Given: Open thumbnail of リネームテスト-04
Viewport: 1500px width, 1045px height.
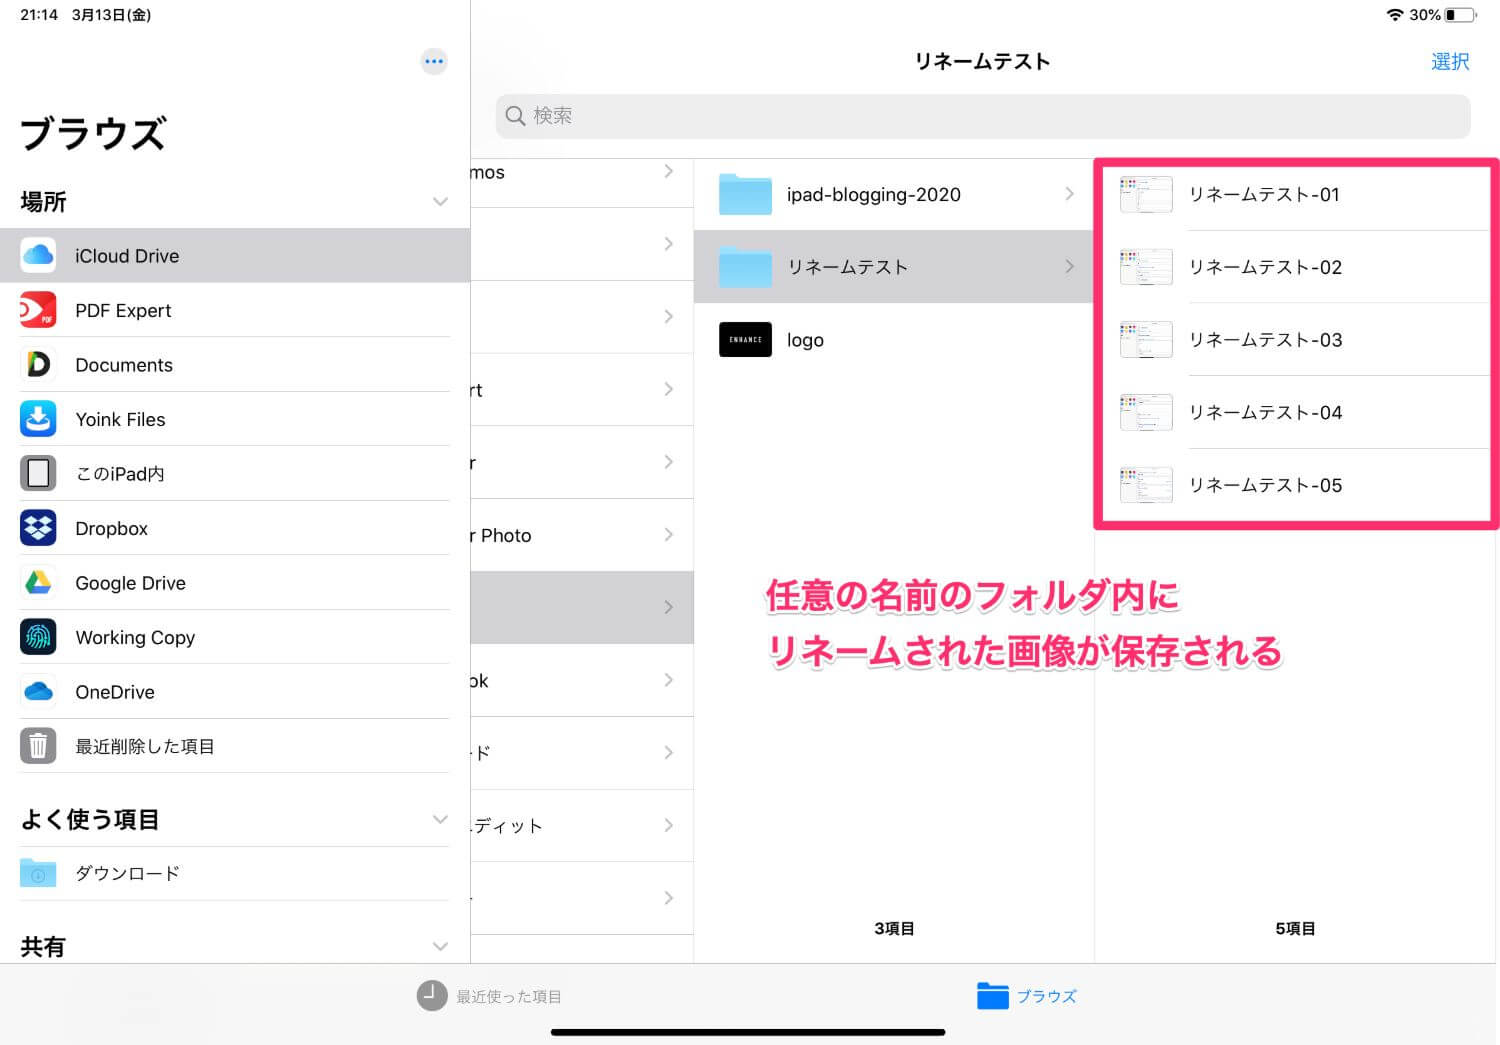Looking at the screenshot, I should pos(1146,412).
